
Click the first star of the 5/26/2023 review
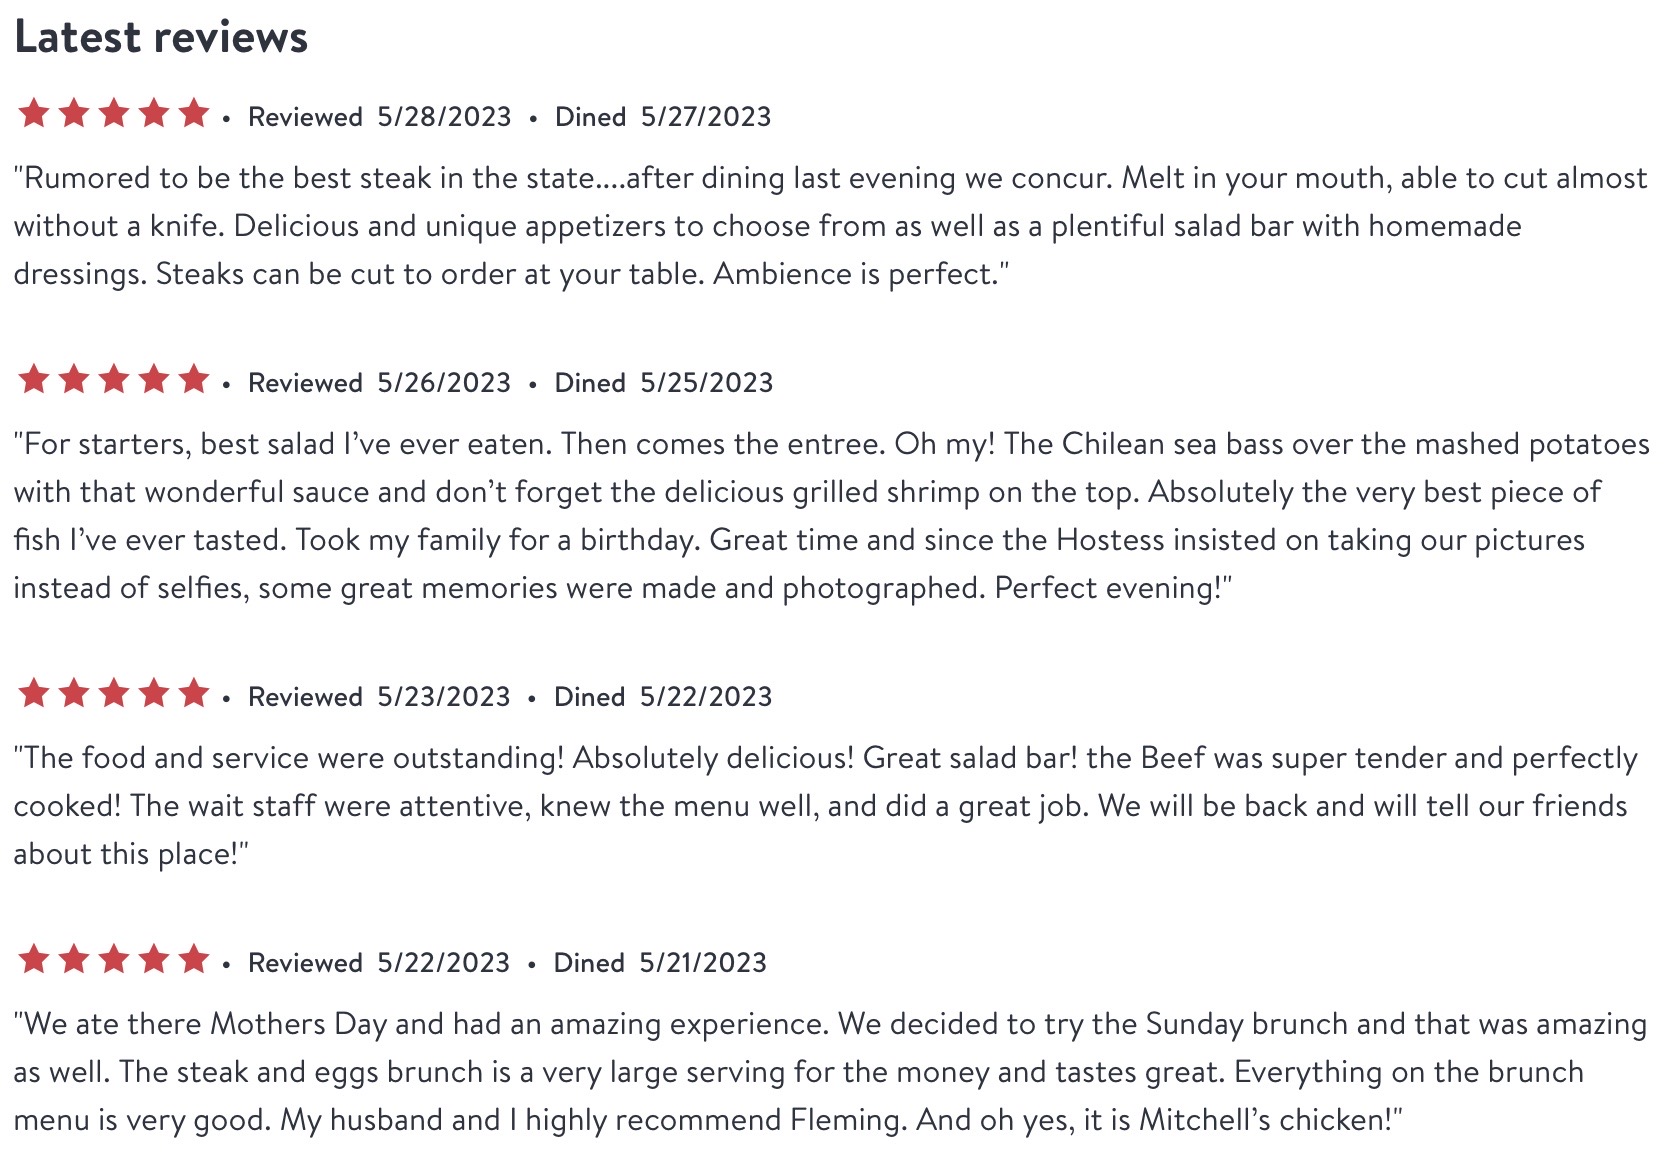coord(34,379)
